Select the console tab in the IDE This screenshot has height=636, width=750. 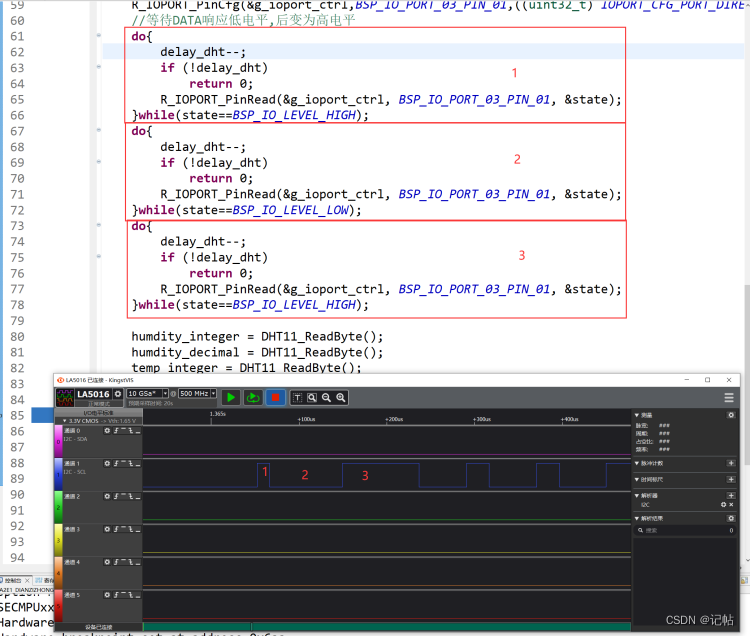13,580
